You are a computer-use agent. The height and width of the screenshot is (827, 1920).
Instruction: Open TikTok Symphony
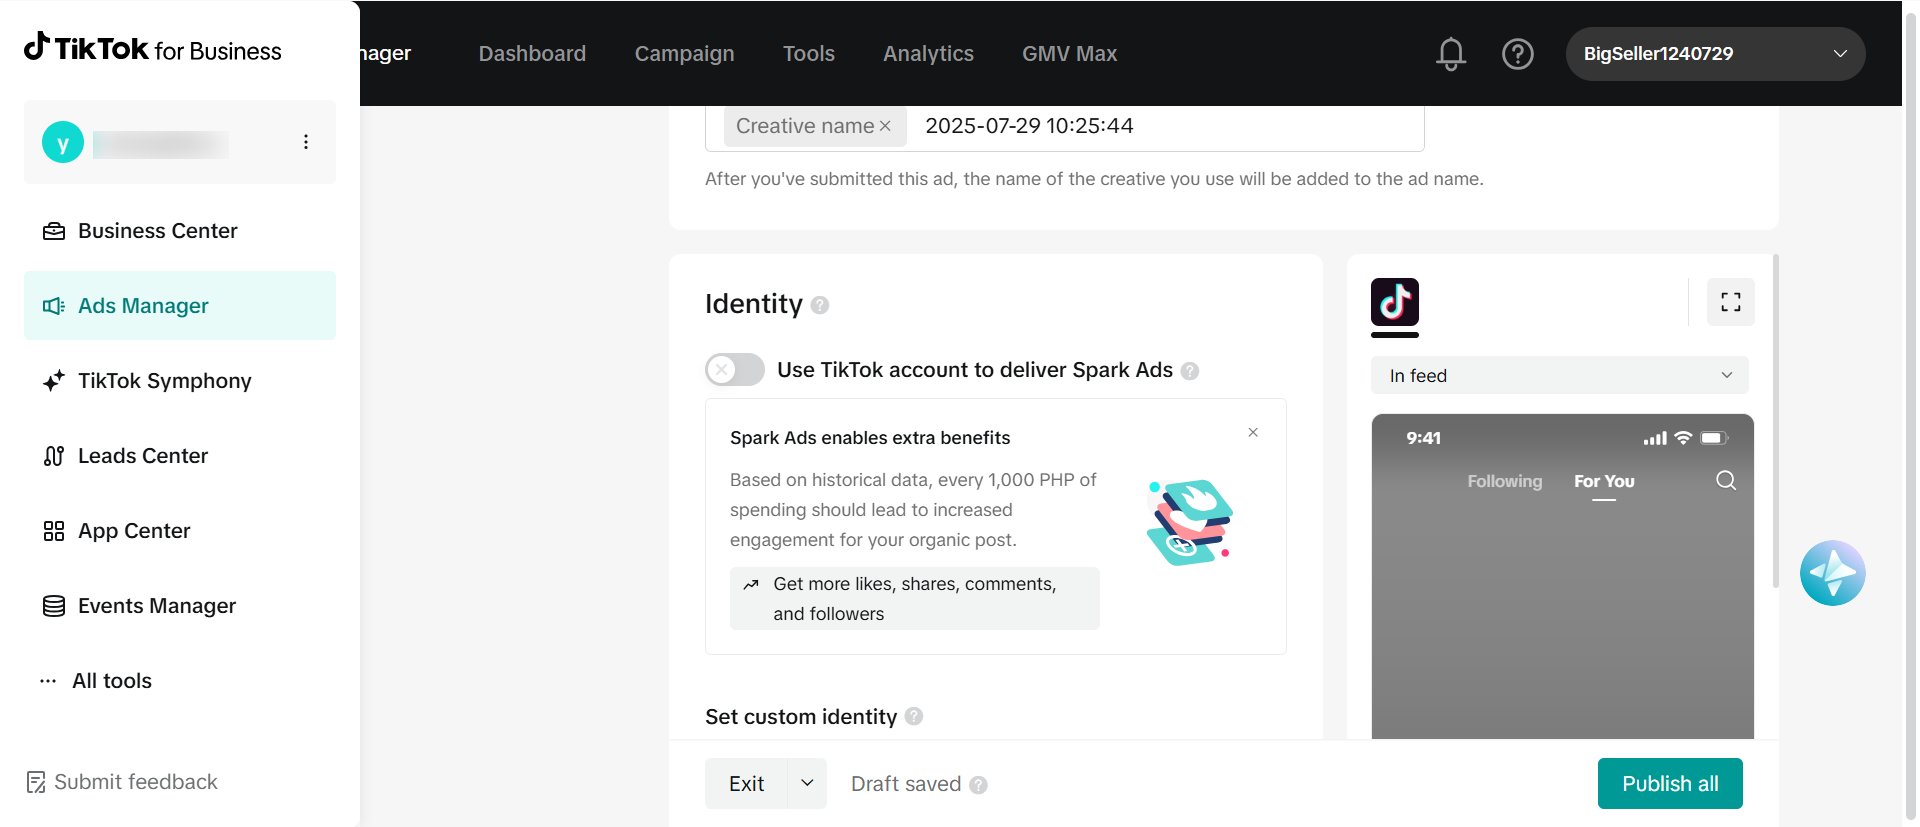180,381
